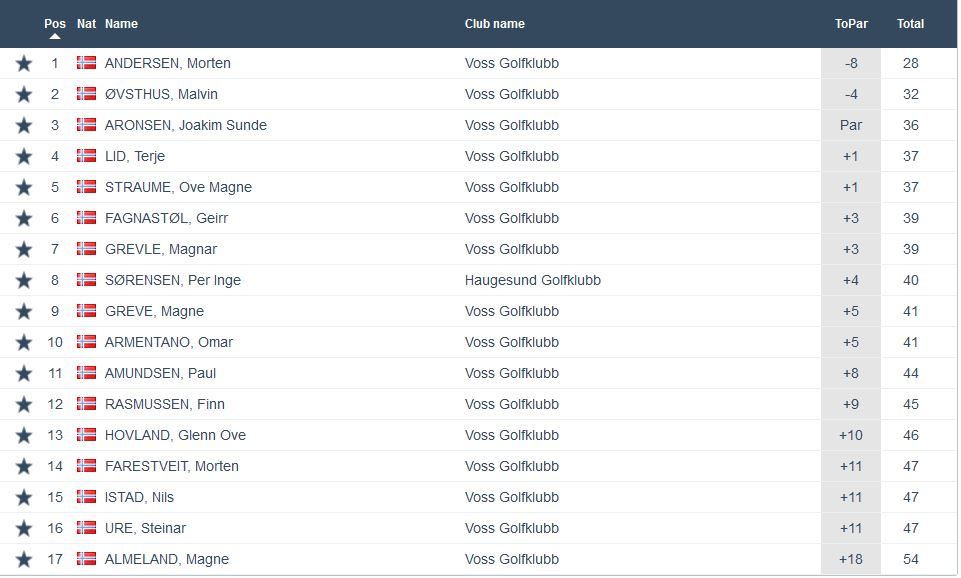Screen dimensions: 961x578
Task: Open Haugesund Golfklubb club entry
Action: point(533,280)
